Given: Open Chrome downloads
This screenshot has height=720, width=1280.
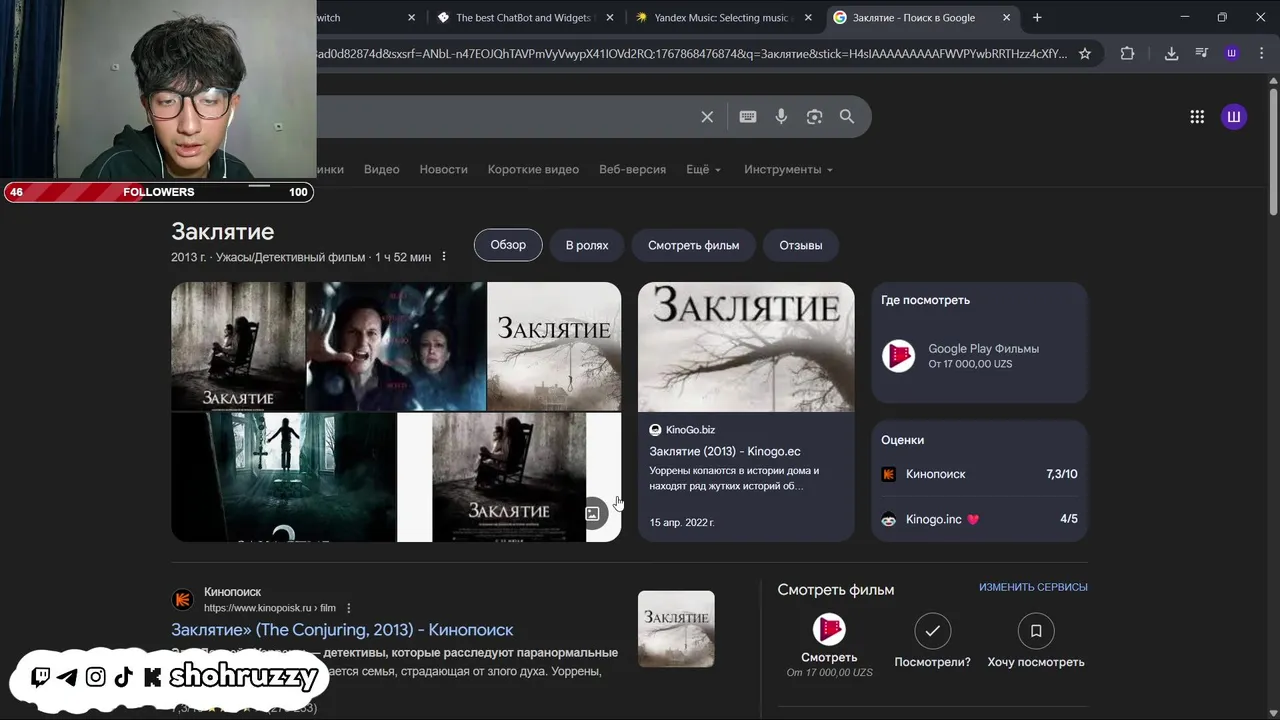Looking at the screenshot, I should (1171, 53).
